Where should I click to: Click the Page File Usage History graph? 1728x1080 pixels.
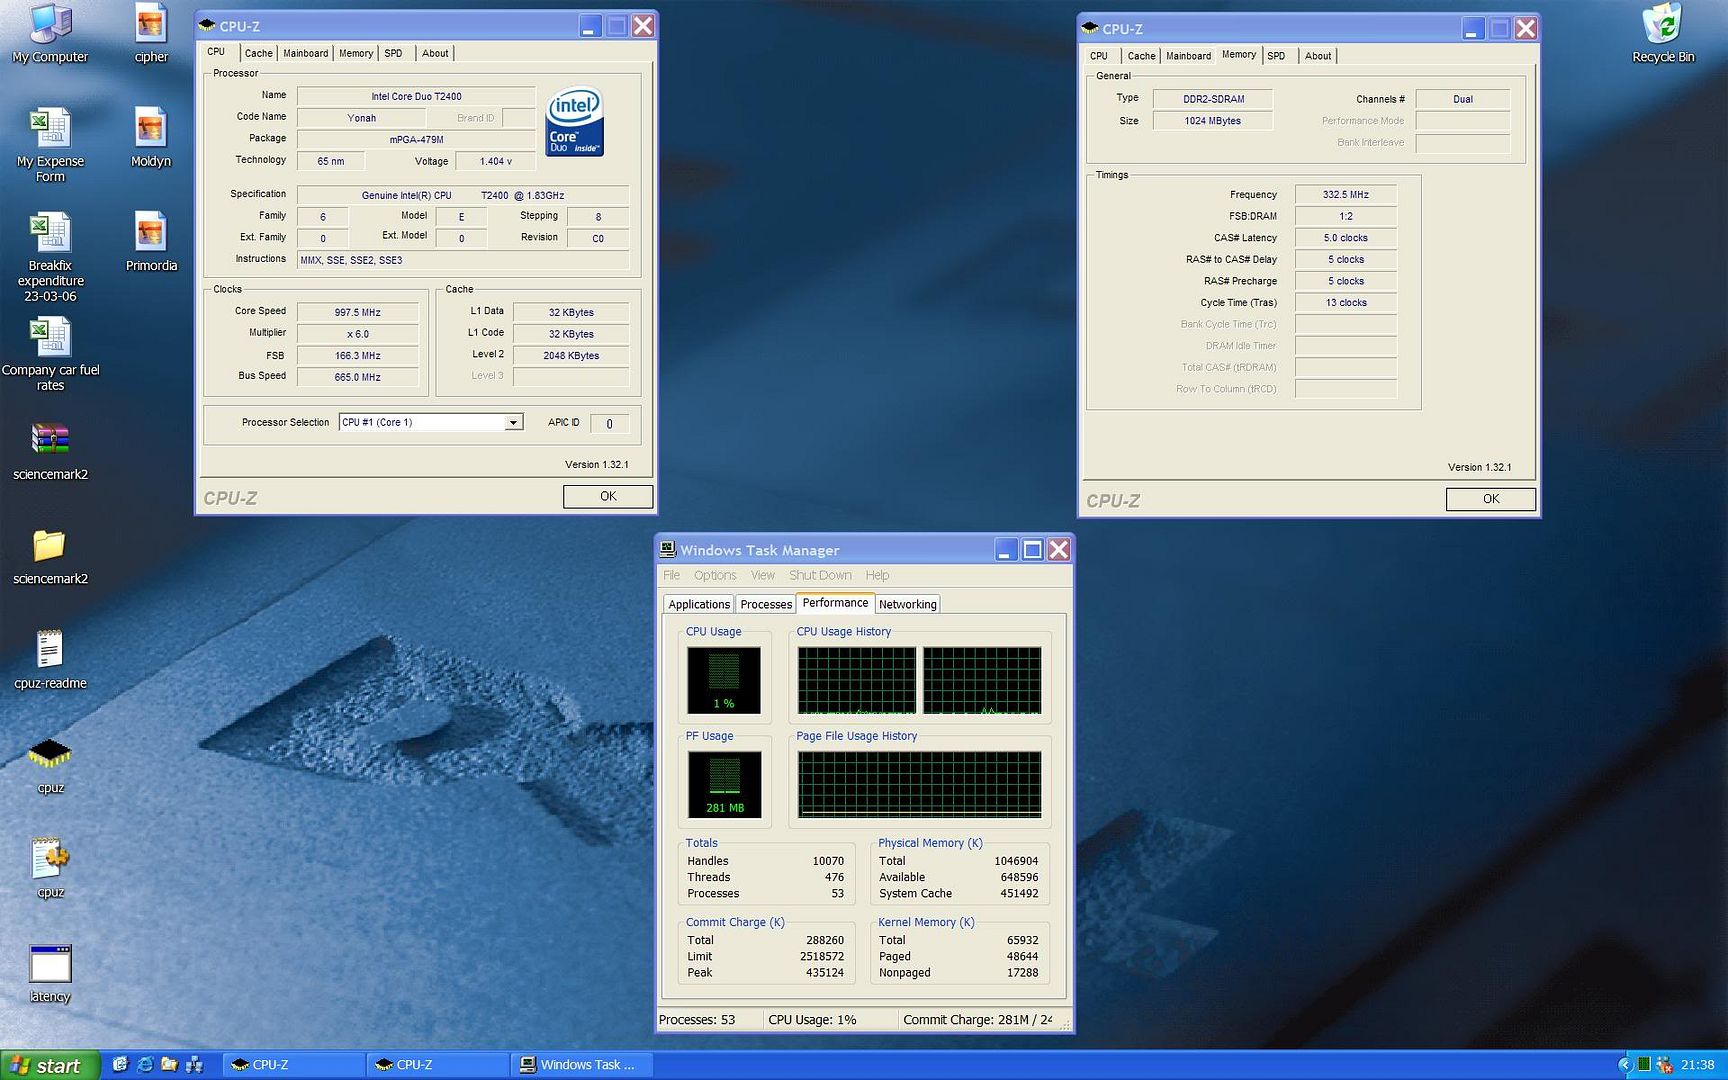pyautogui.click(x=919, y=784)
